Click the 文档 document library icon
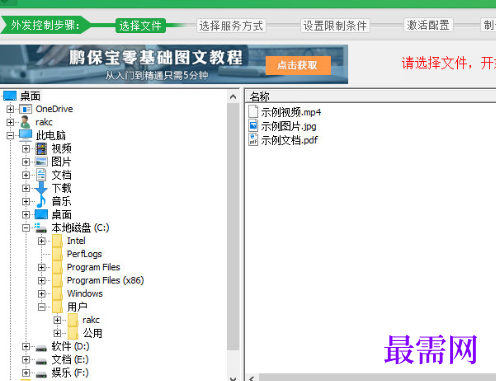The height and width of the screenshot is (381, 496). pyautogui.click(x=41, y=175)
